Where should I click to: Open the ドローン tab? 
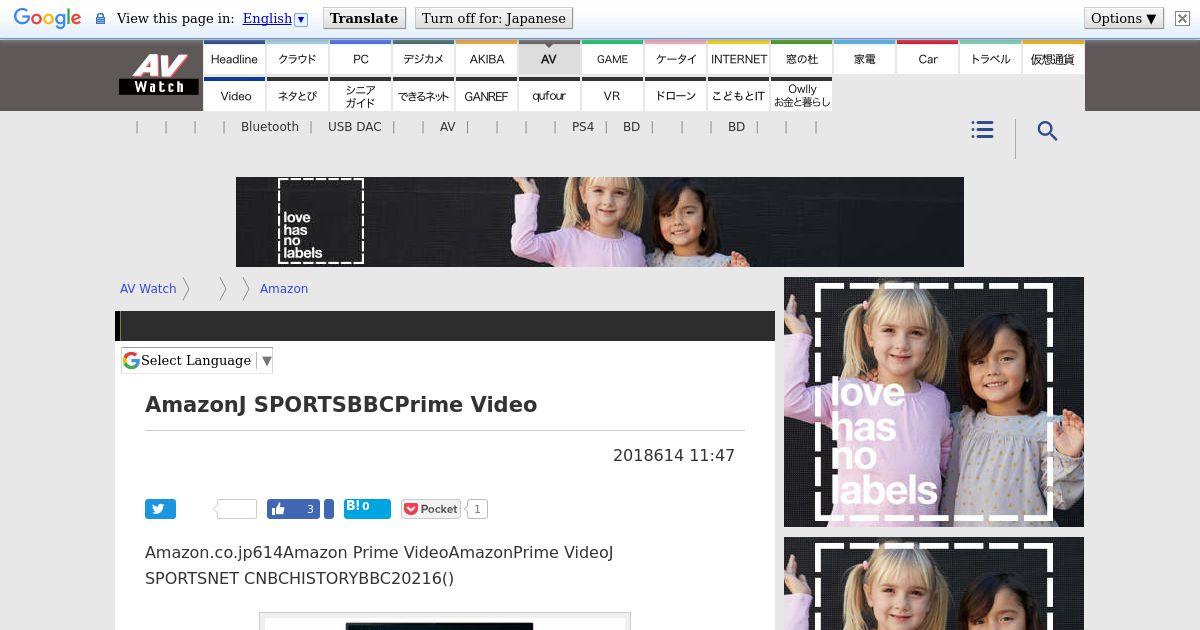[676, 95]
